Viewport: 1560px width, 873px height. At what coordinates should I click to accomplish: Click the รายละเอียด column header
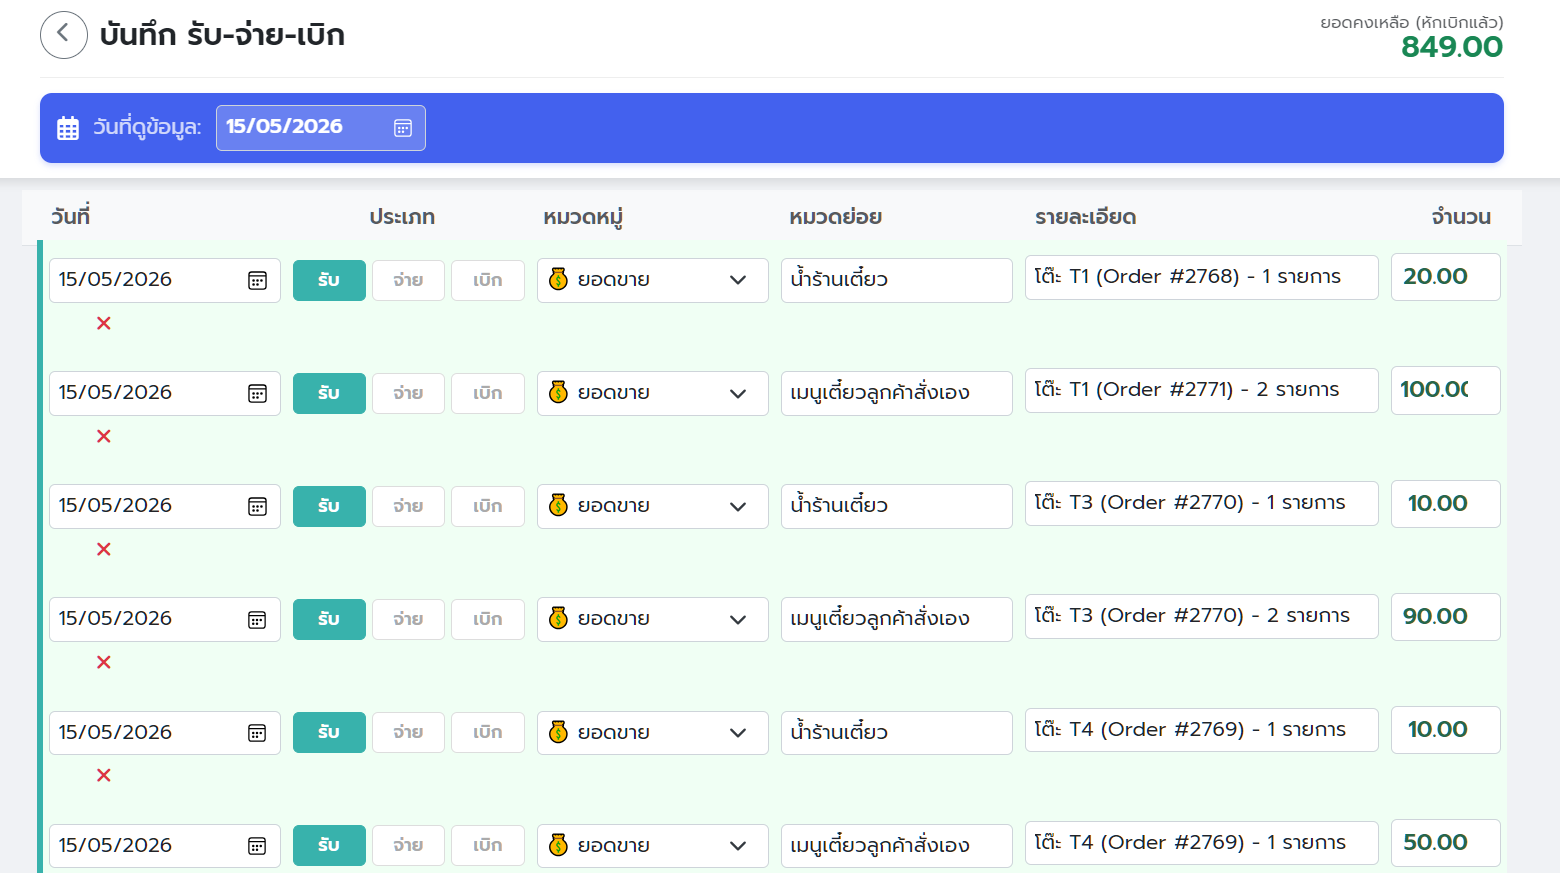point(1085,217)
